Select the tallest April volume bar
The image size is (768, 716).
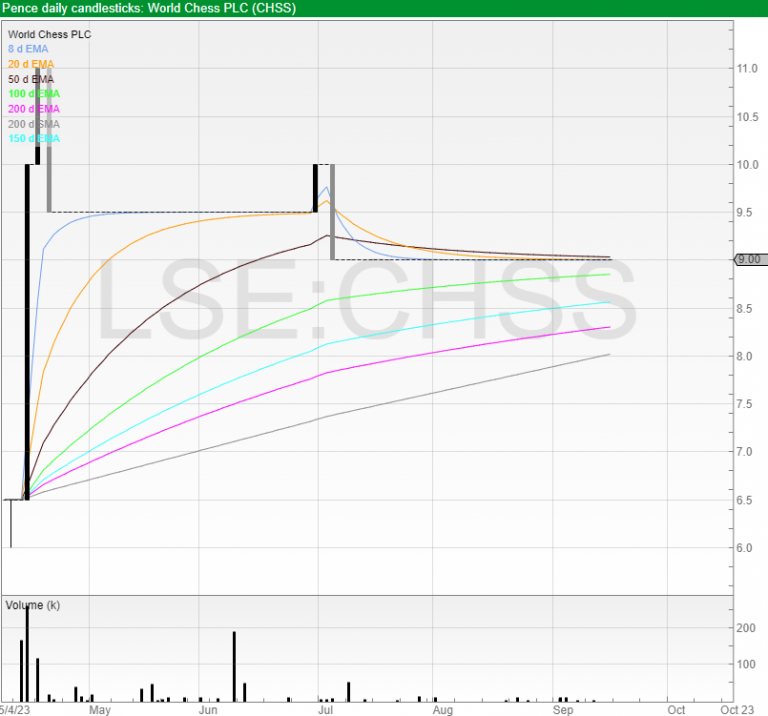(x=27, y=652)
